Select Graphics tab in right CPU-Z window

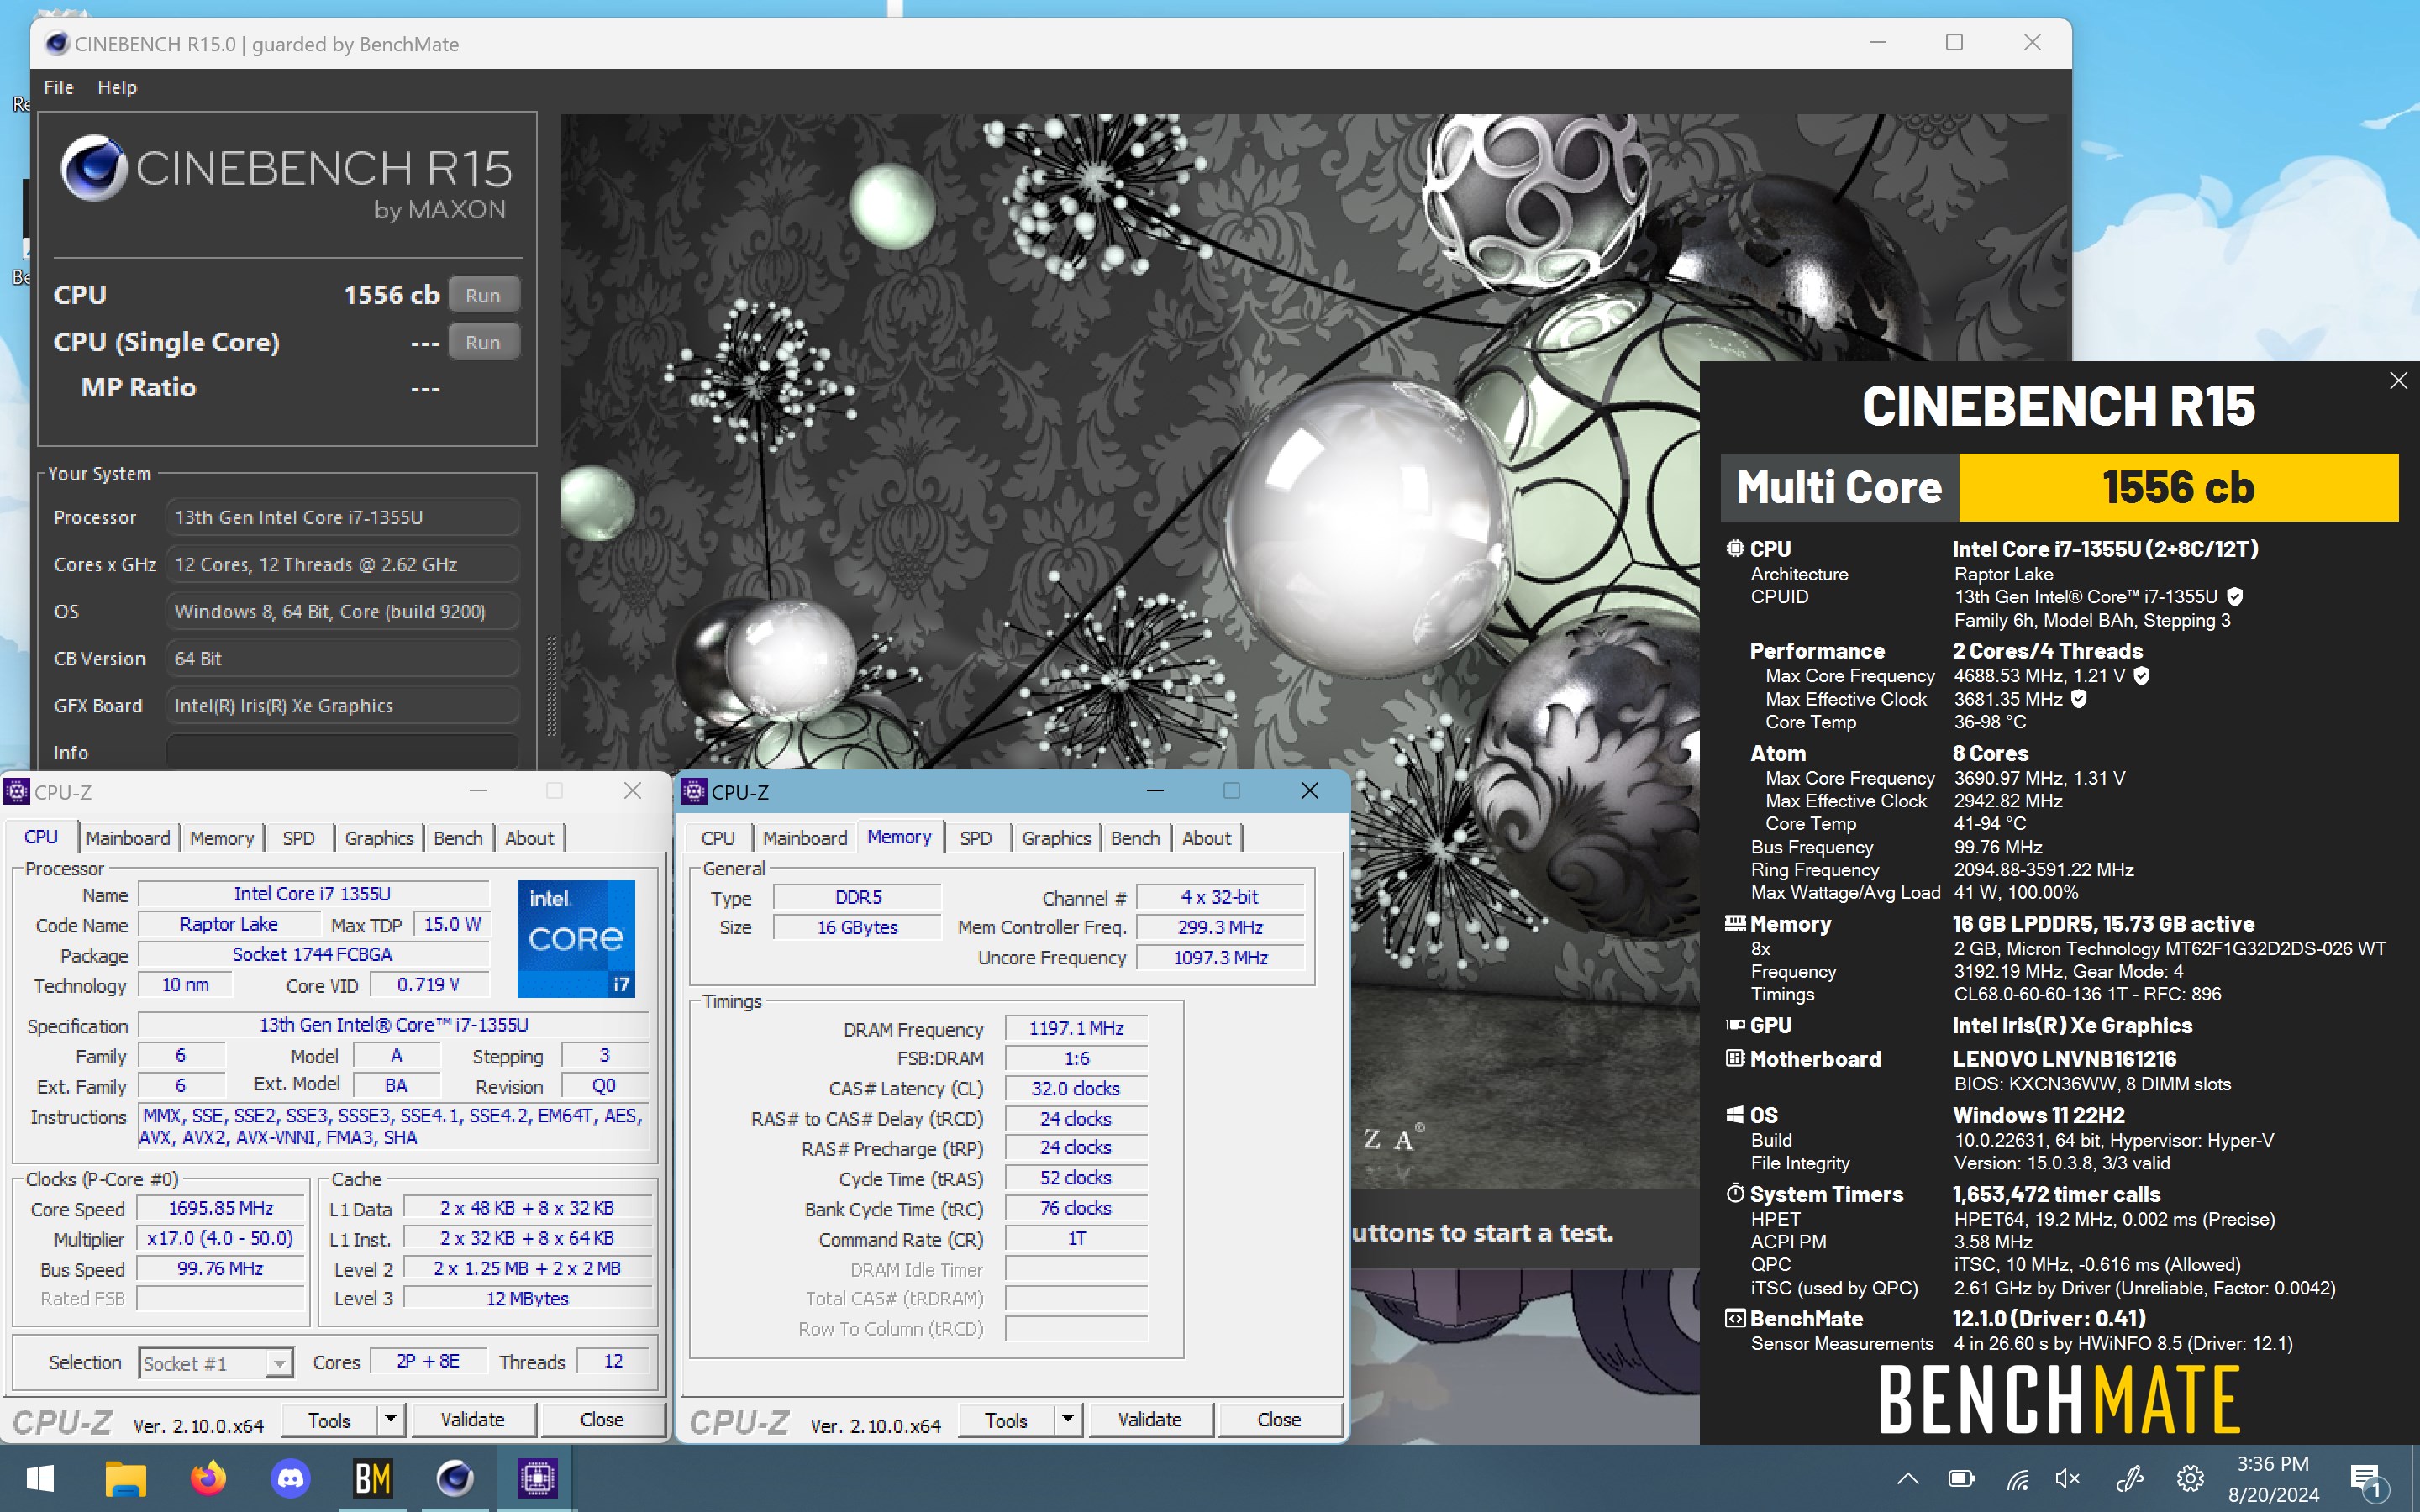[x=1056, y=838]
